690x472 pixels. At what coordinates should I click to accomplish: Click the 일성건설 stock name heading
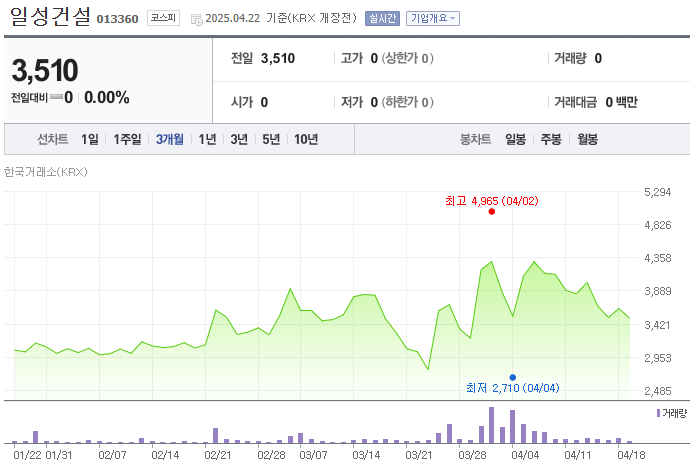[50, 17]
